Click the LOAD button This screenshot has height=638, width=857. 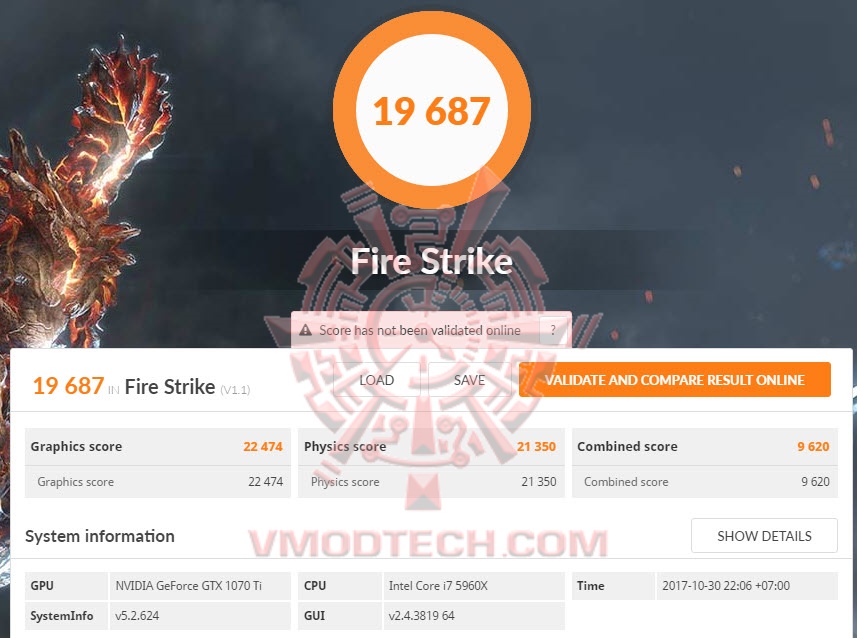click(x=377, y=380)
